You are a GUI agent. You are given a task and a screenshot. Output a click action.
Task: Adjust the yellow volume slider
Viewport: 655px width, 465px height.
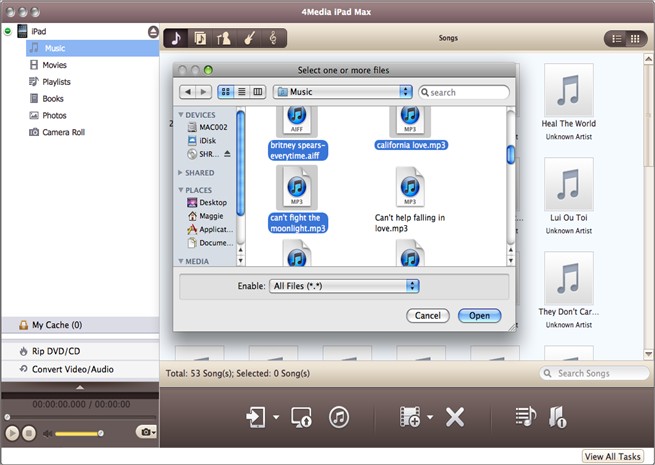(x=79, y=434)
